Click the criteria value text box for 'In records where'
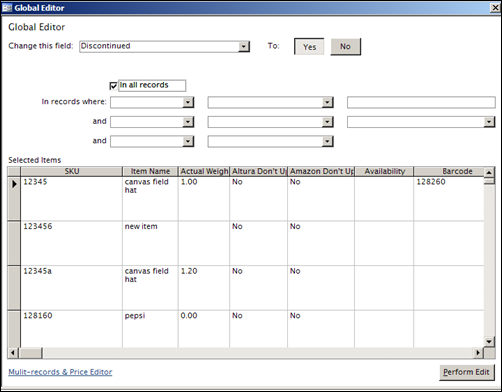The height and width of the screenshot is (392, 502). pyautogui.click(x=421, y=102)
